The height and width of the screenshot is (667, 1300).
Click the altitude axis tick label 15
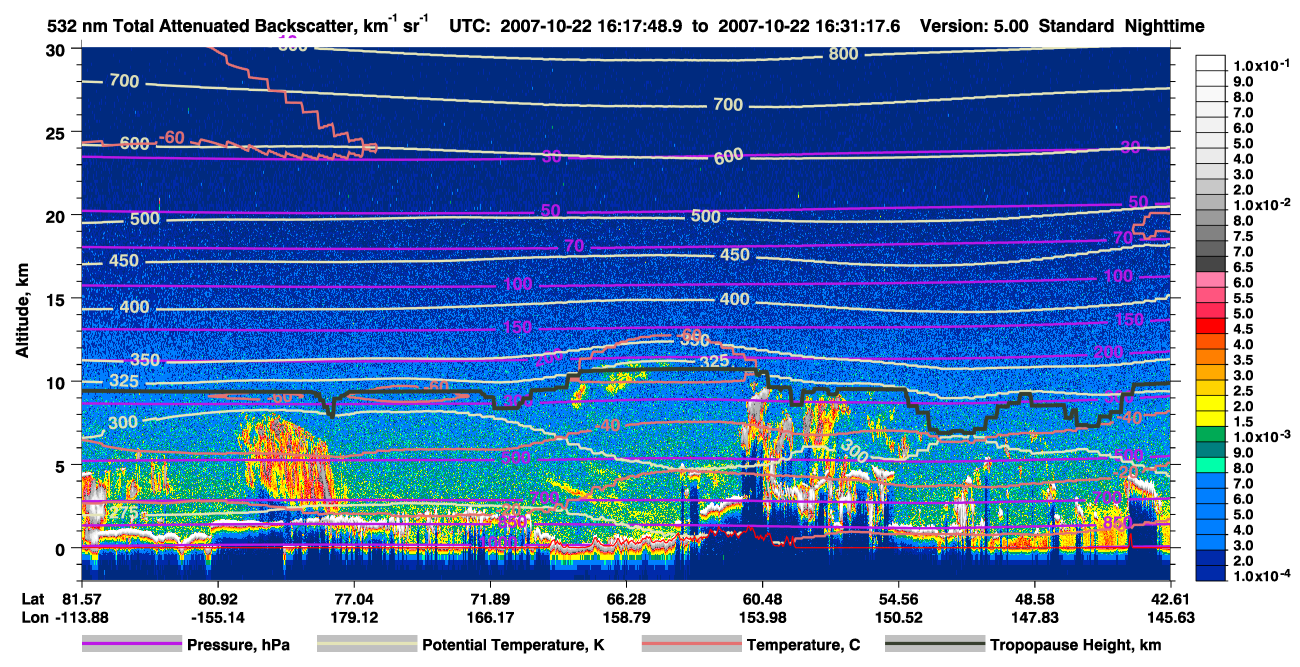tap(58, 299)
